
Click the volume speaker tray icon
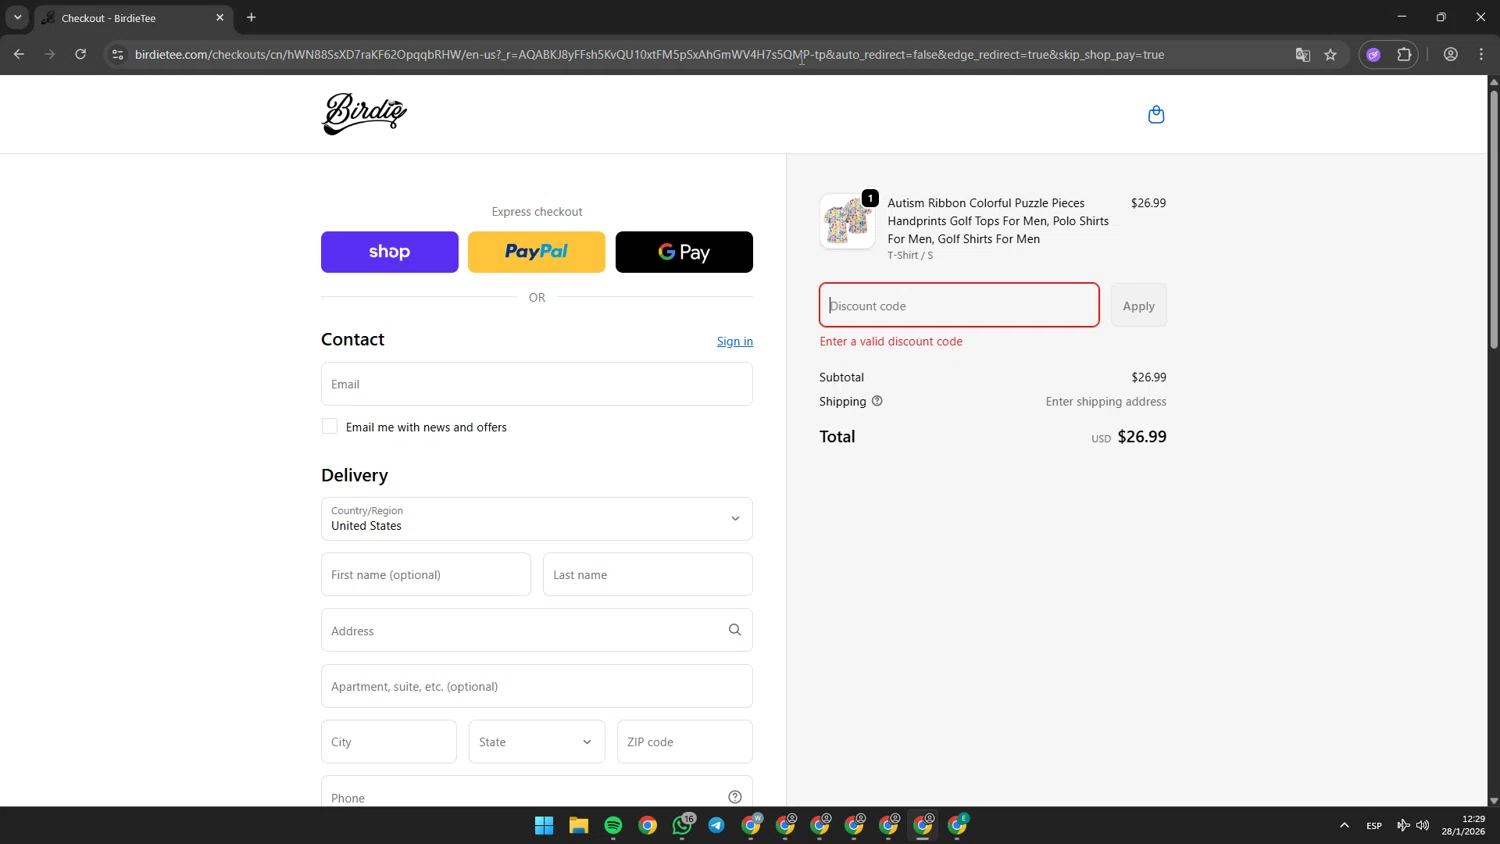1423,825
